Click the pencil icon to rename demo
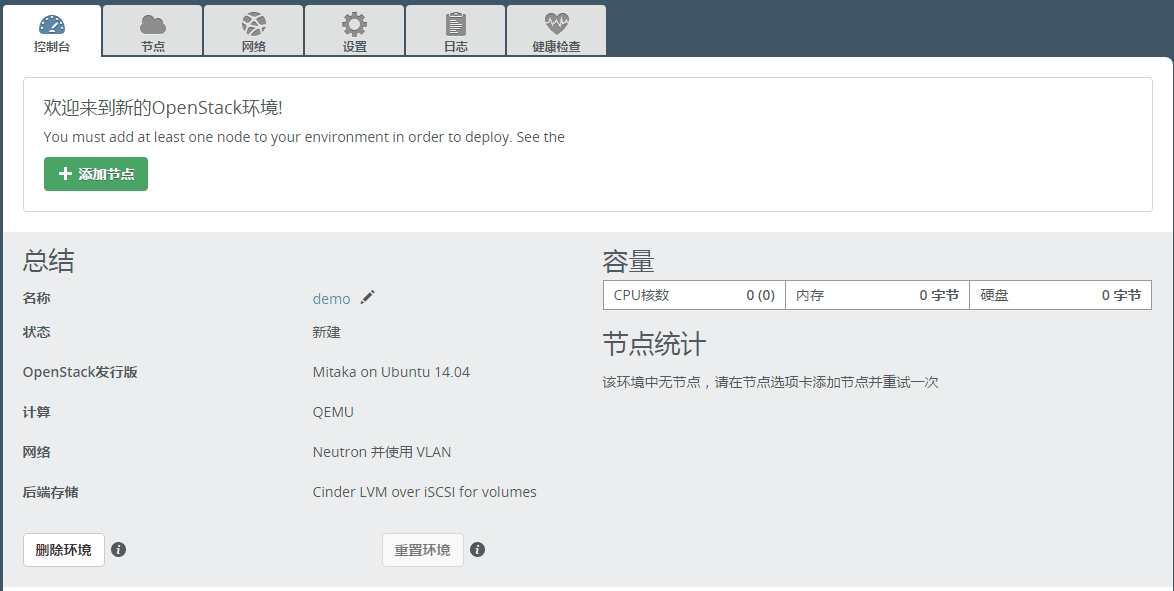 click(x=367, y=297)
